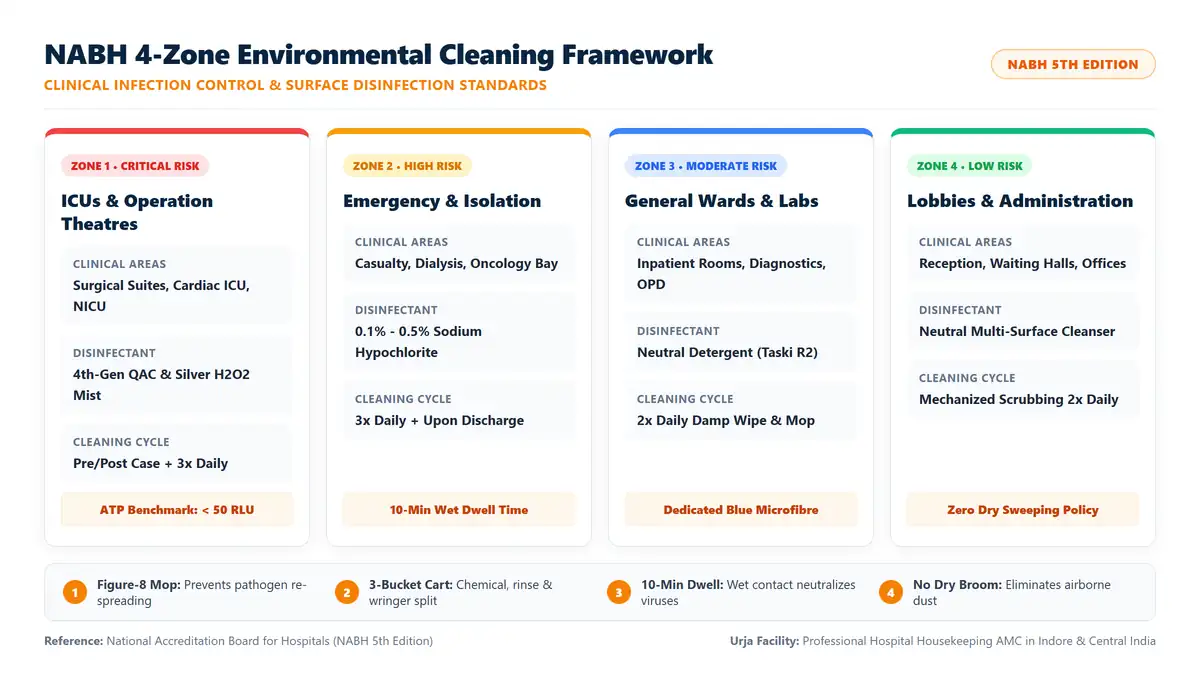This screenshot has width=1200, height=675.
Task: Click the numbered circle 3 for 10-Min Dwell
Action: (x=619, y=593)
